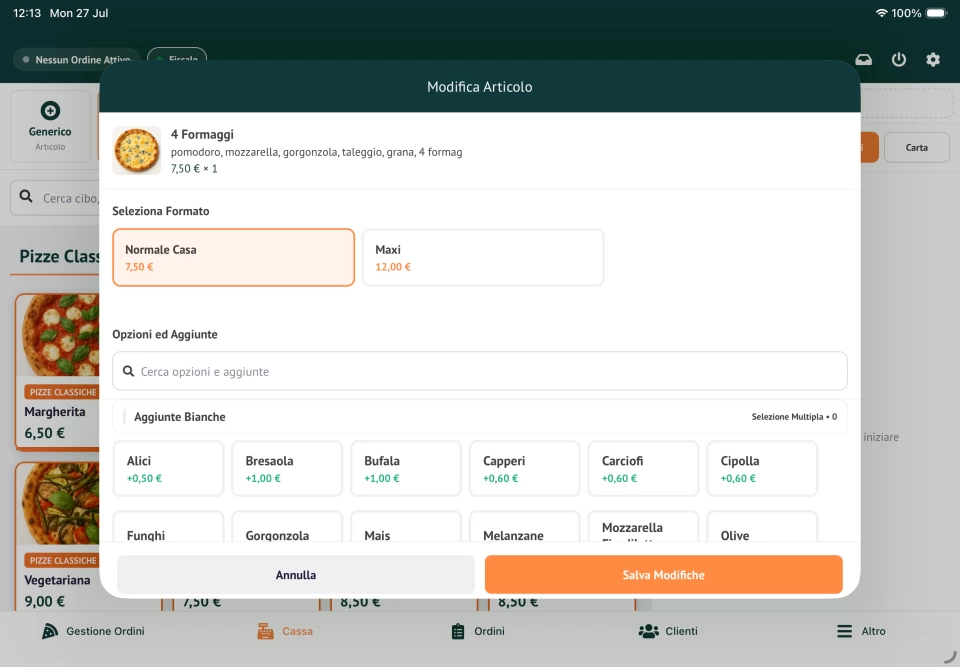Toggle Olive topping

pyautogui.click(x=762, y=528)
